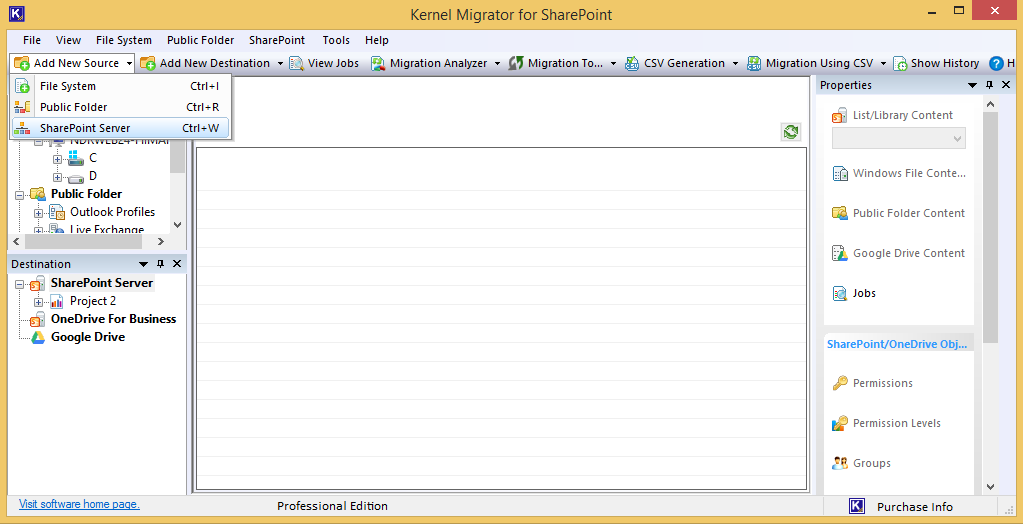This screenshot has width=1023, height=524.
Task: Open the SharePoint menu
Action: pyautogui.click(x=277, y=40)
